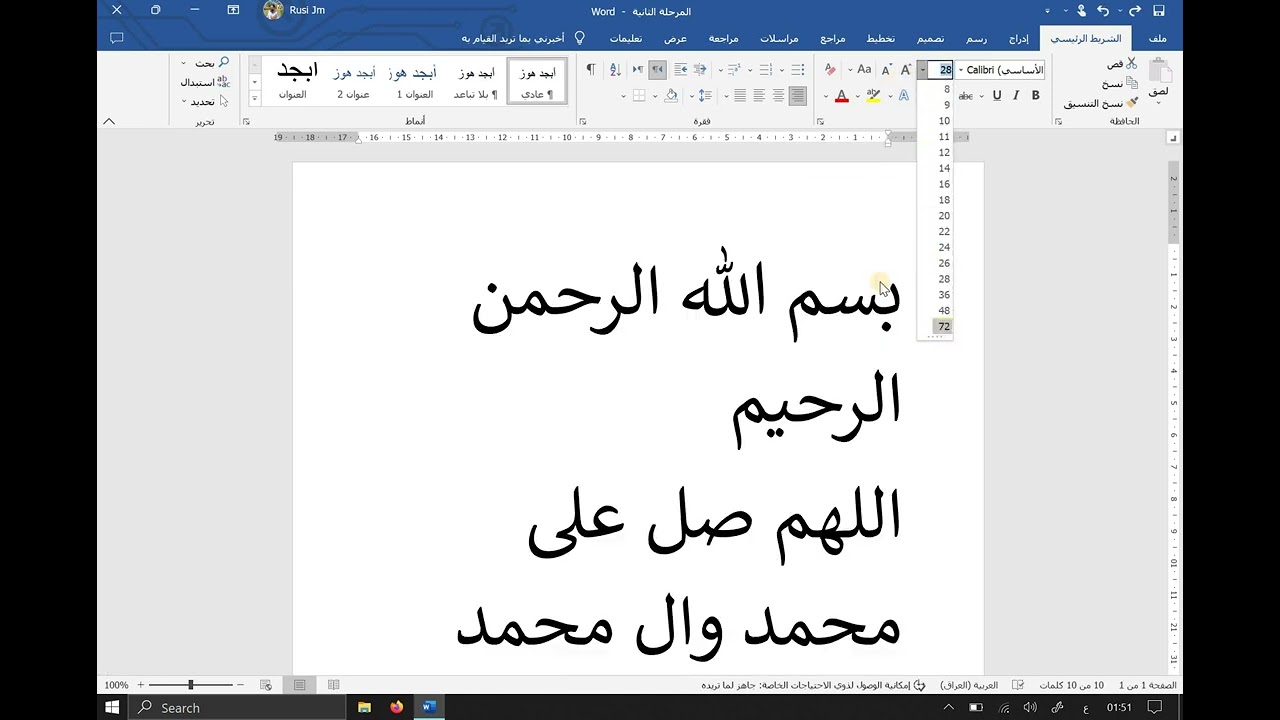The image size is (1280, 720).
Task: Toggle Underline formatting
Action: [997, 95]
